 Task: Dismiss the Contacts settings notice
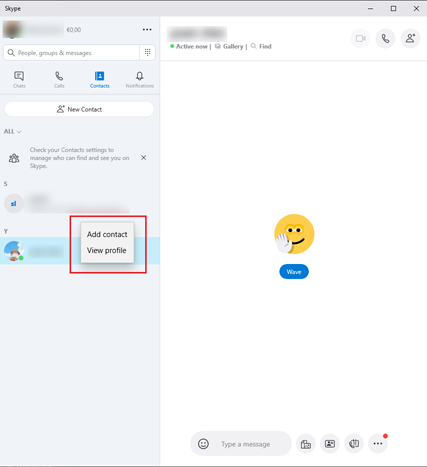coord(144,158)
